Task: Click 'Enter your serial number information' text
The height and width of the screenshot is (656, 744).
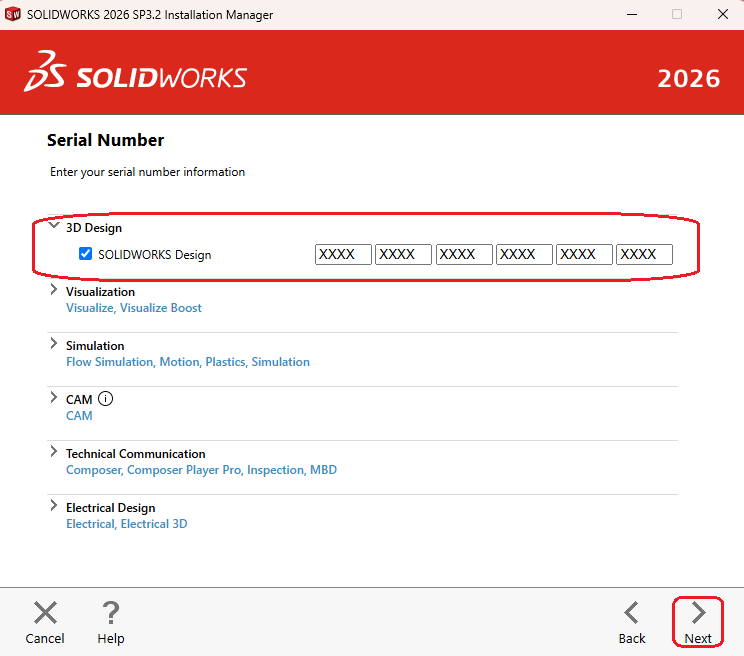Action: point(148,172)
